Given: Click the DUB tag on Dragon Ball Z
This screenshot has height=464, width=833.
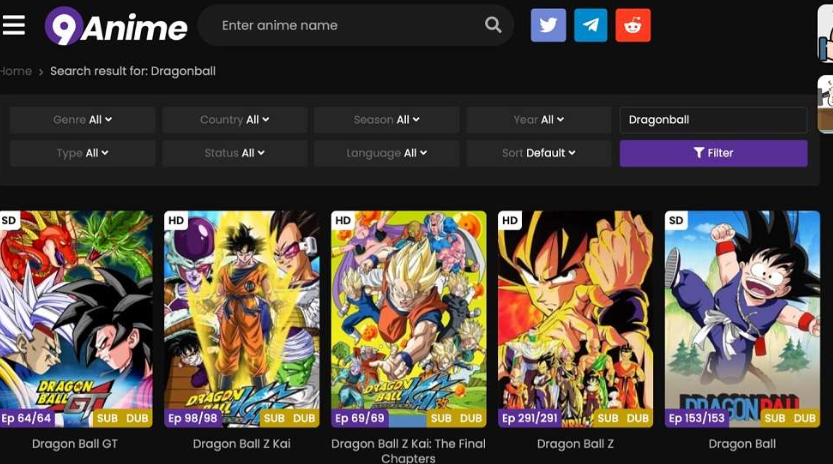Looking at the screenshot, I should tap(638, 419).
